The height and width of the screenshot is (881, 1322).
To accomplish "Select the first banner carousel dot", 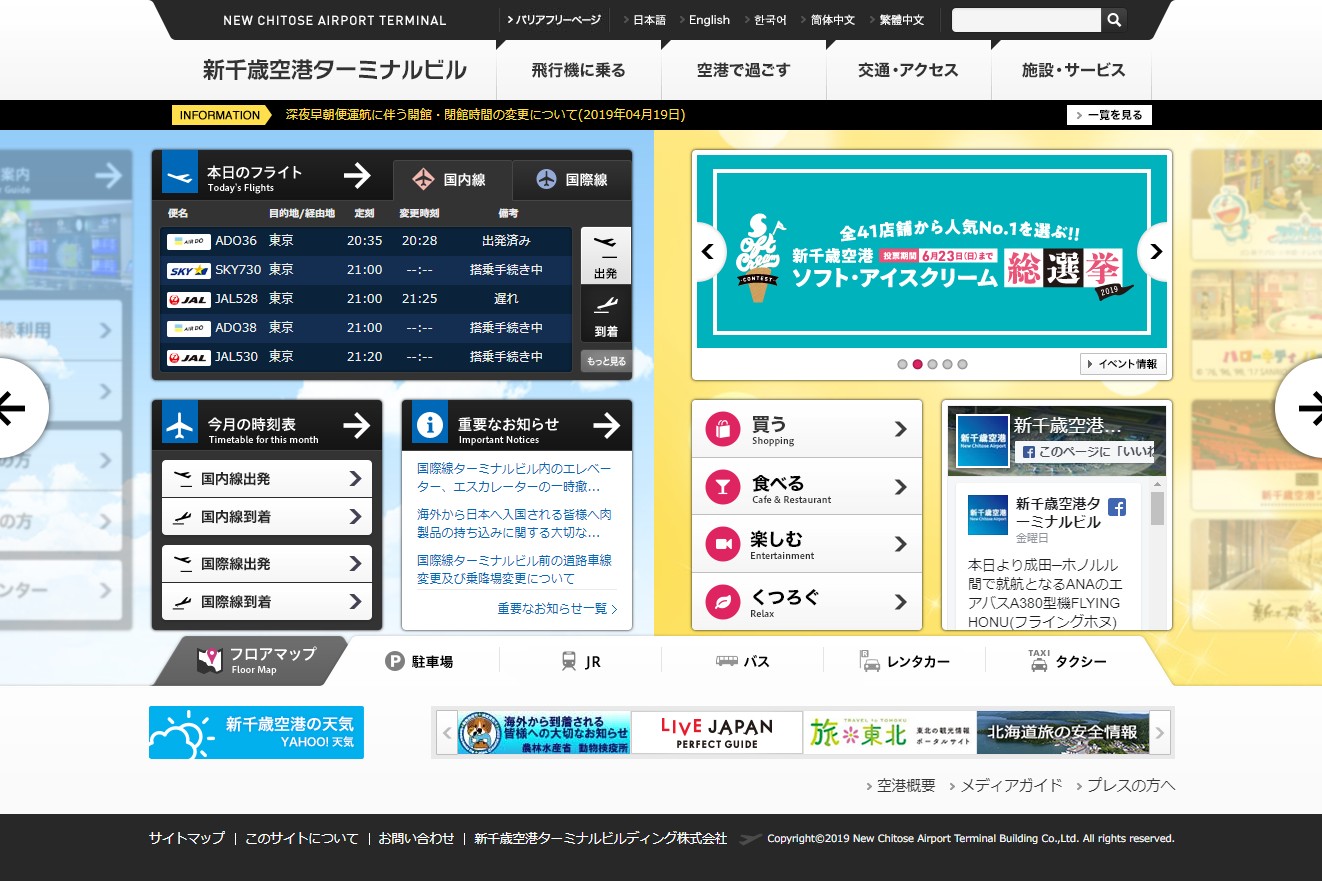I will (x=902, y=365).
